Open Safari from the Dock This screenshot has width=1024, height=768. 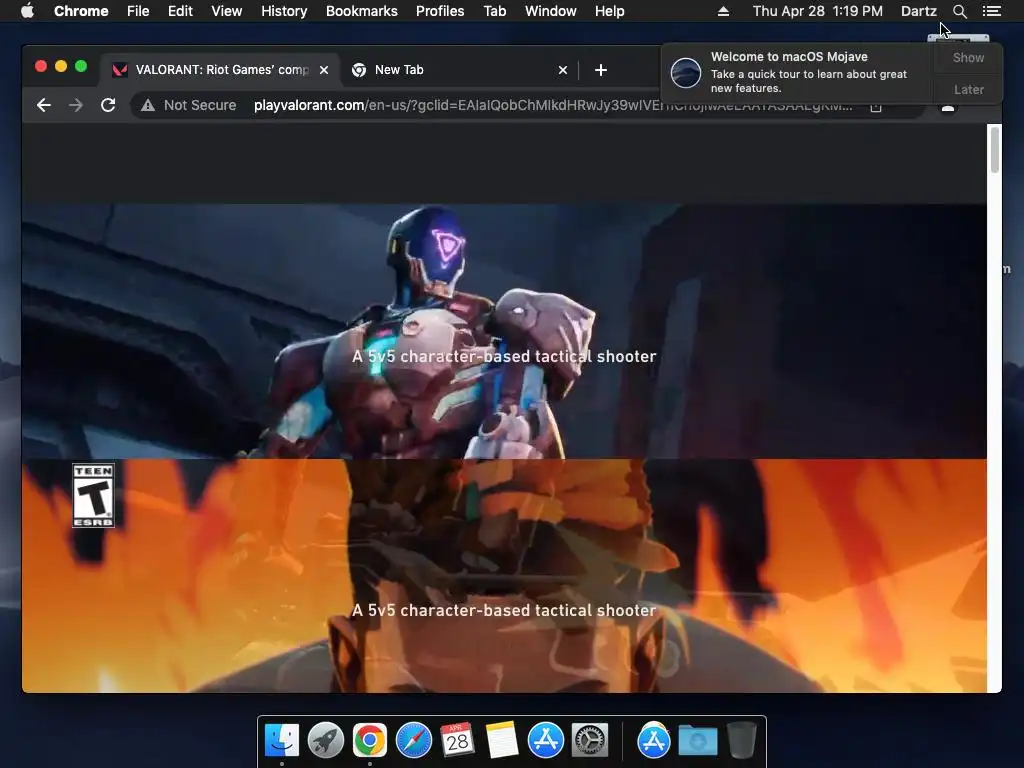413,740
